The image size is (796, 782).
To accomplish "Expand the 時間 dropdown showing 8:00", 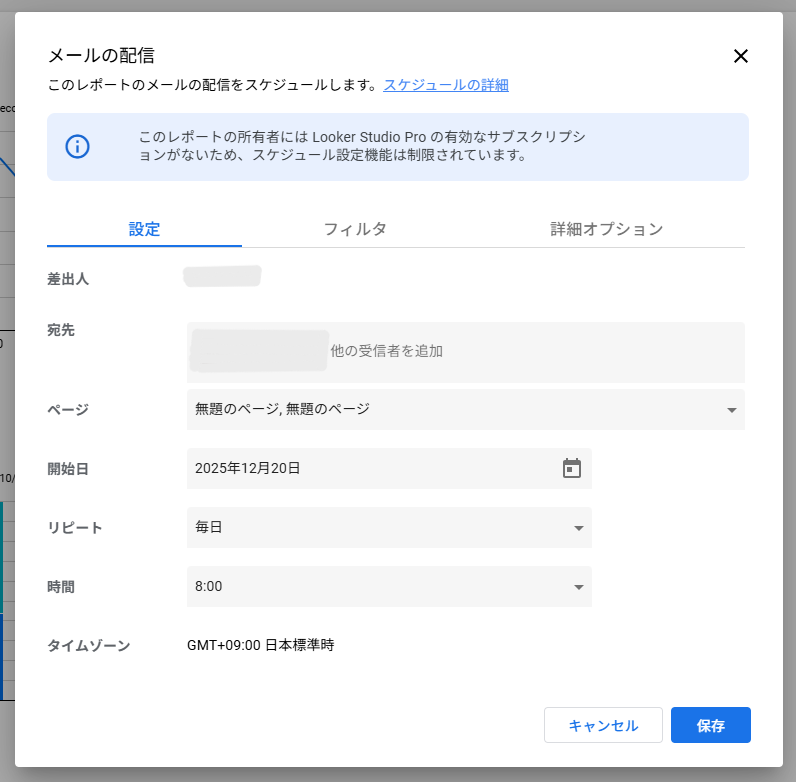I will (x=380, y=586).
